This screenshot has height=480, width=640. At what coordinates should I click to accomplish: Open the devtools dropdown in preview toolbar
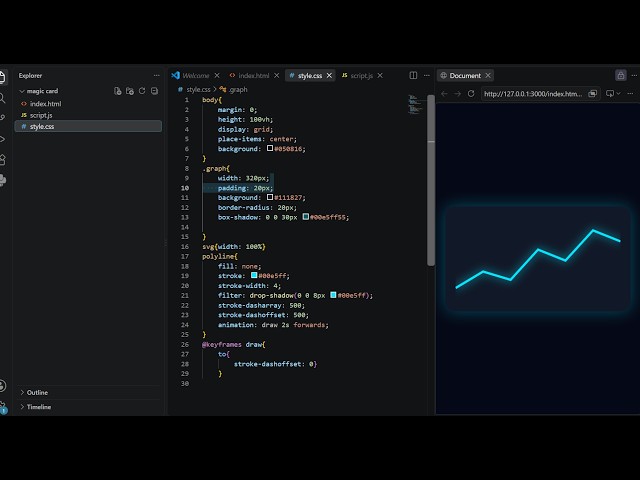coord(613,94)
